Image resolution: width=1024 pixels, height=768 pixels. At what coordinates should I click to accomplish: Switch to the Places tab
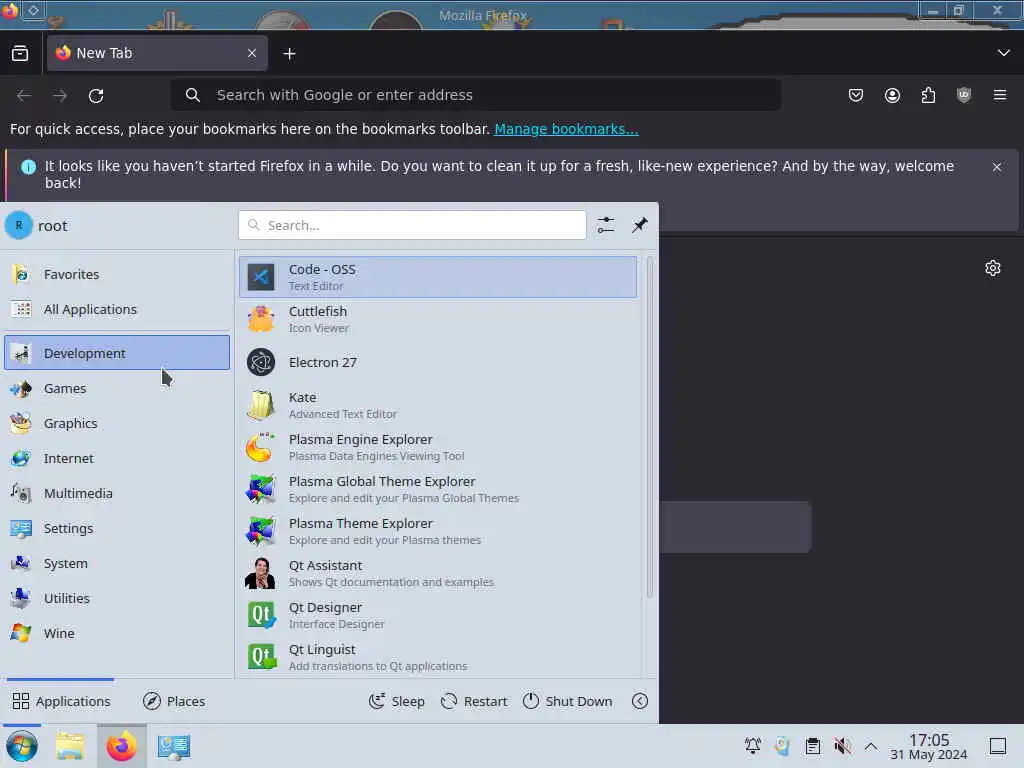point(174,701)
